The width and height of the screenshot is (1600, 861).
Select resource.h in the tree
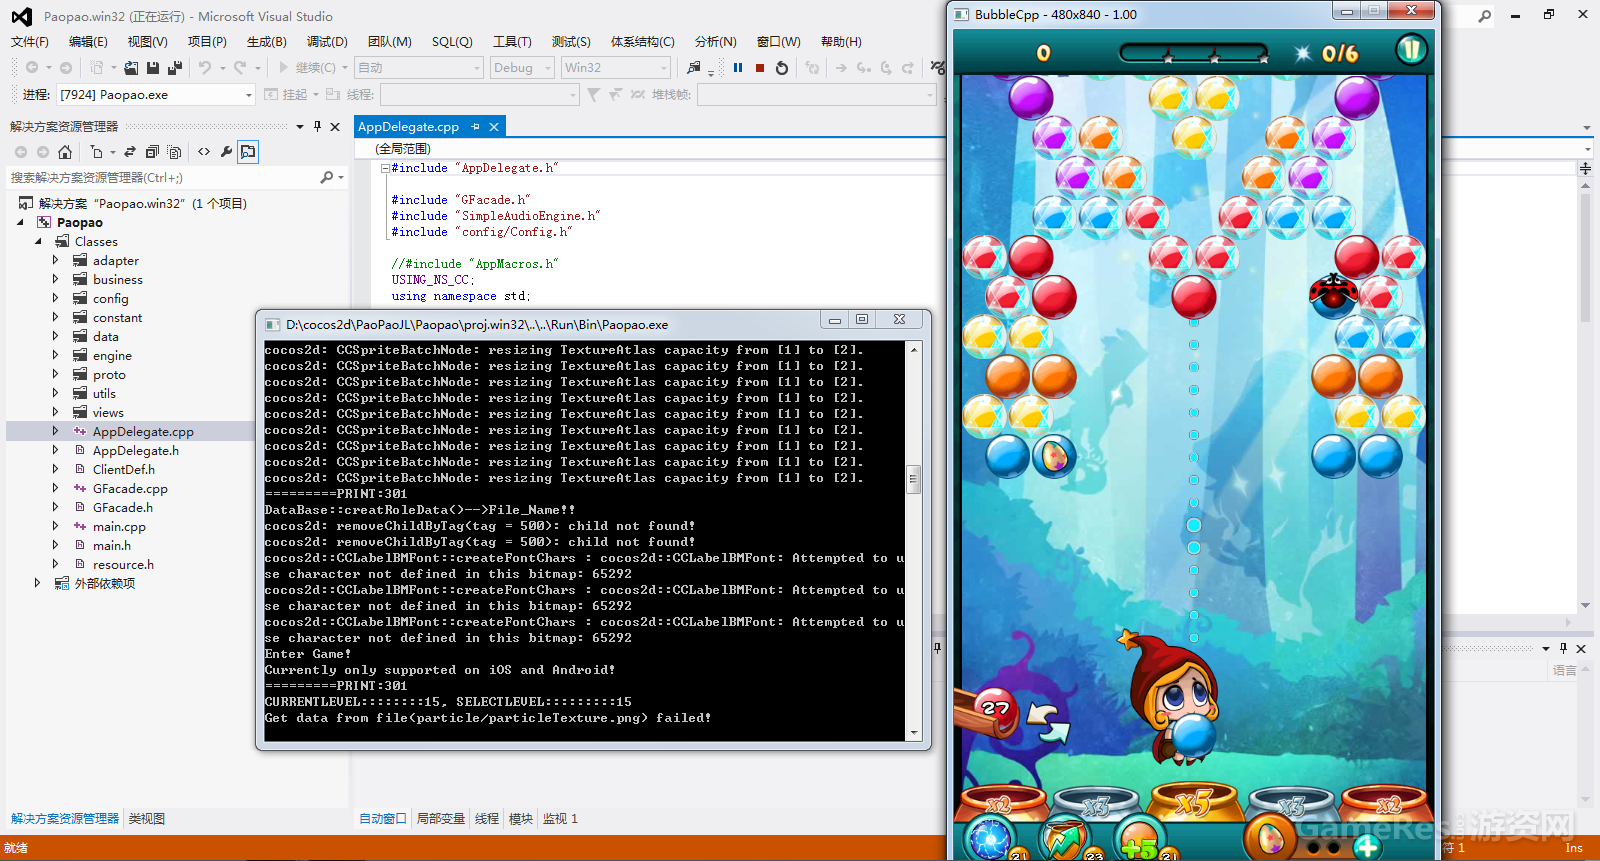[x=123, y=564]
